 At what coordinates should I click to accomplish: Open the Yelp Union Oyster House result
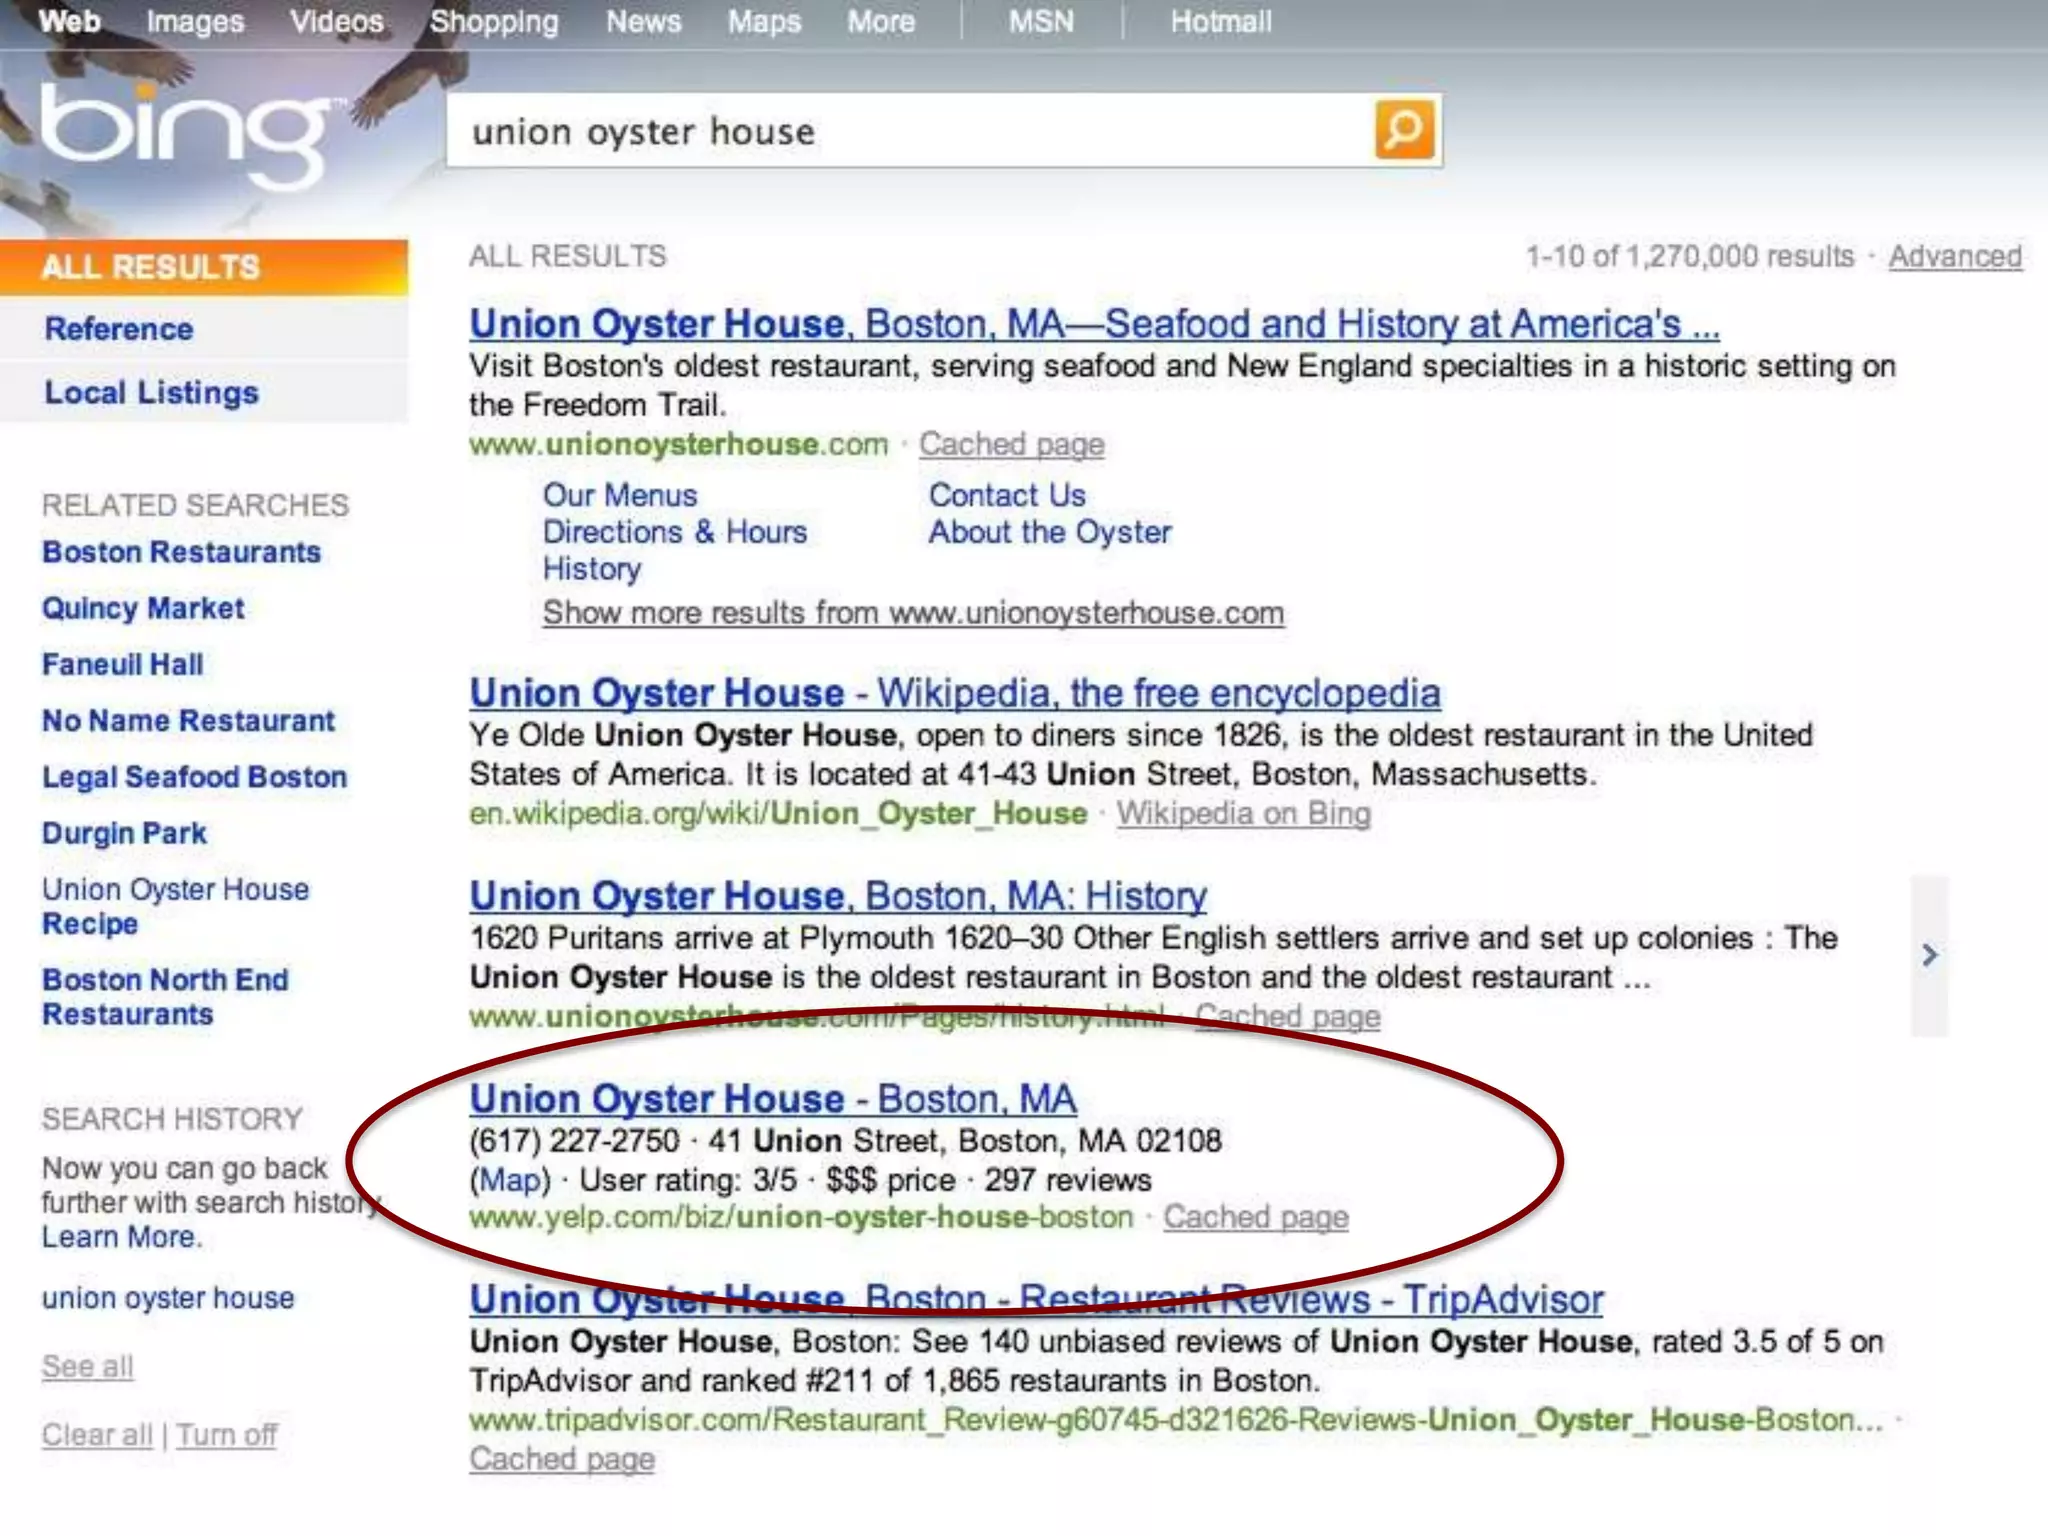(773, 1099)
